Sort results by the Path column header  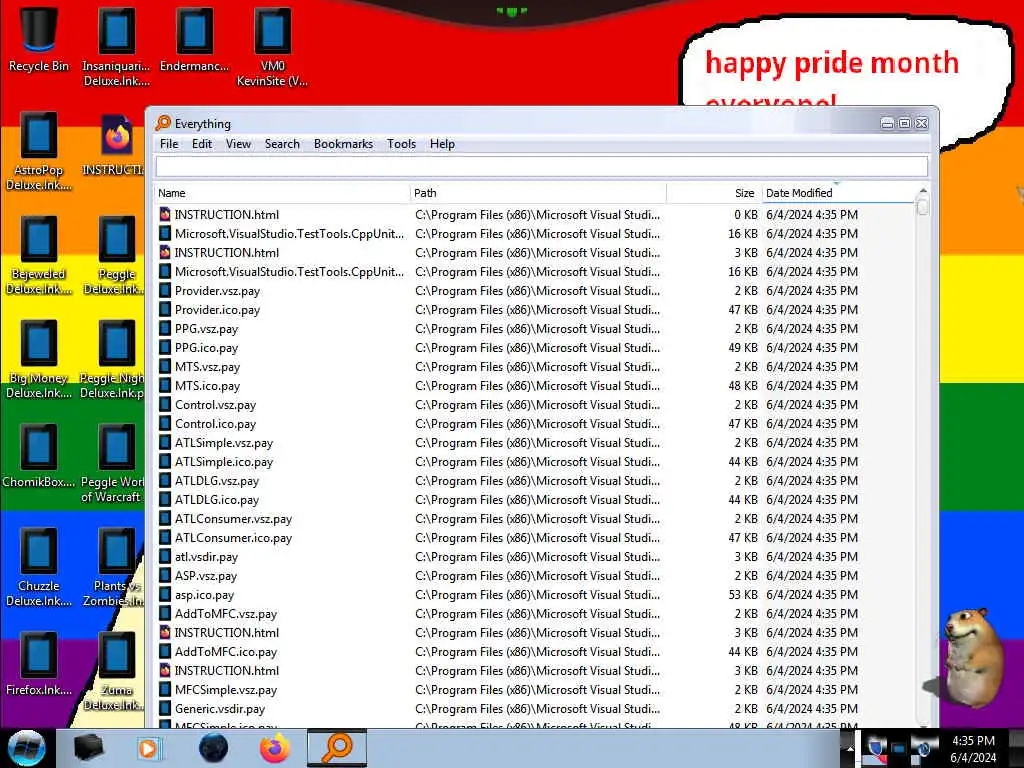coord(538,193)
